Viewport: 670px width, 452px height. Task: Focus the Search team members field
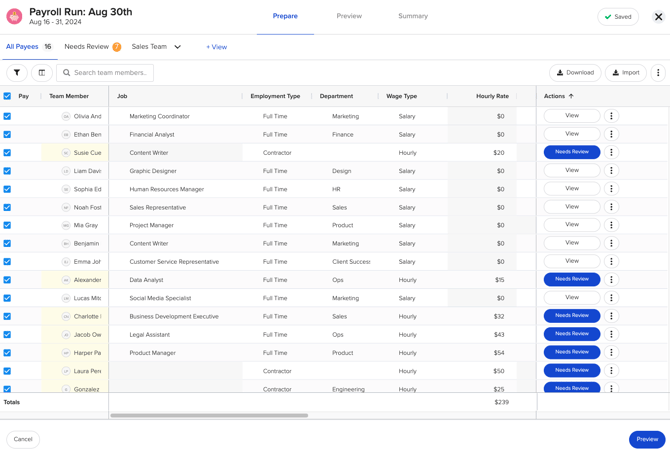(x=105, y=73)
